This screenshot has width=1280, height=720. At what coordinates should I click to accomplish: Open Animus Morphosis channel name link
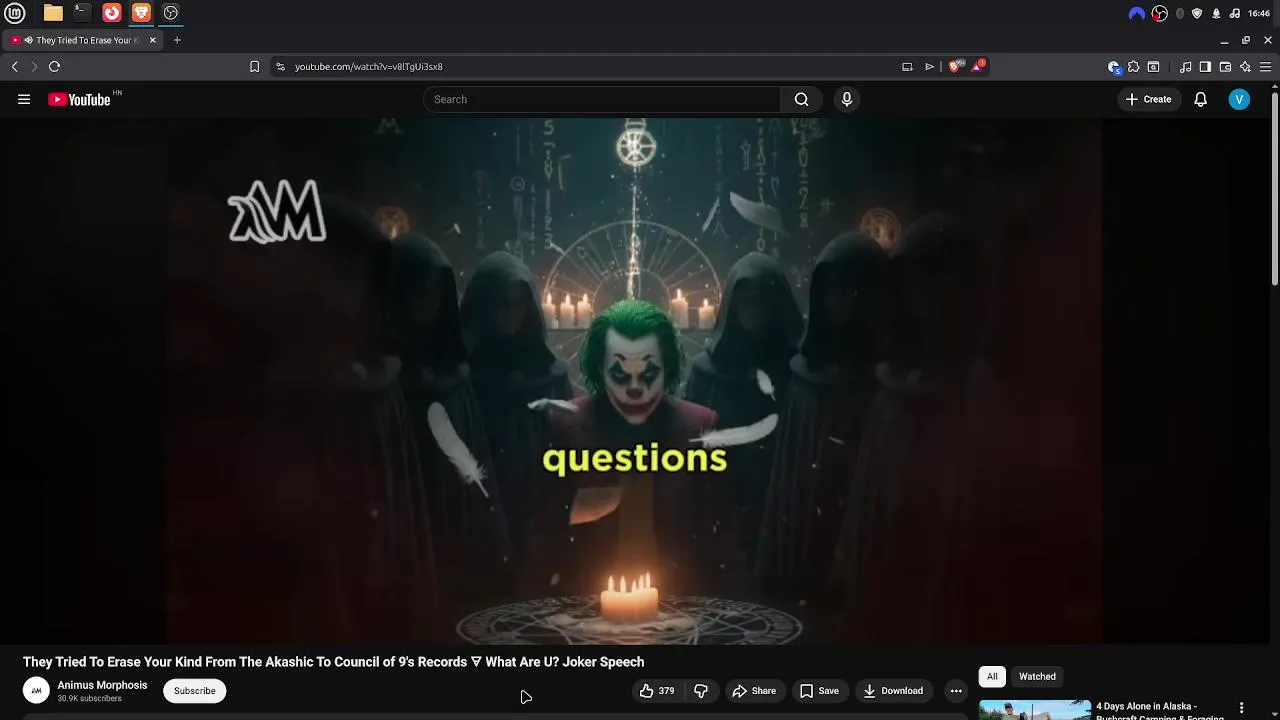[102, 685]
